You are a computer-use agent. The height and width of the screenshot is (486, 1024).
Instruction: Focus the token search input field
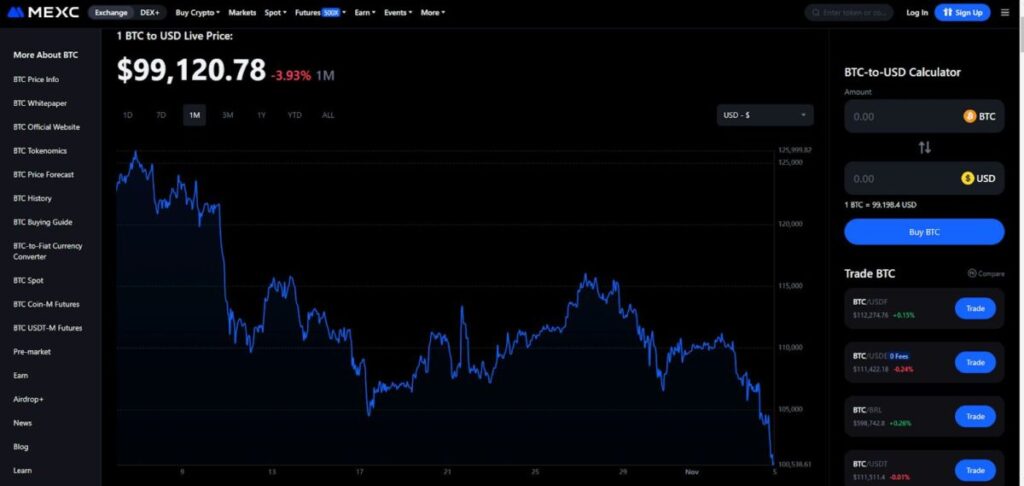(x=849, y=12)
